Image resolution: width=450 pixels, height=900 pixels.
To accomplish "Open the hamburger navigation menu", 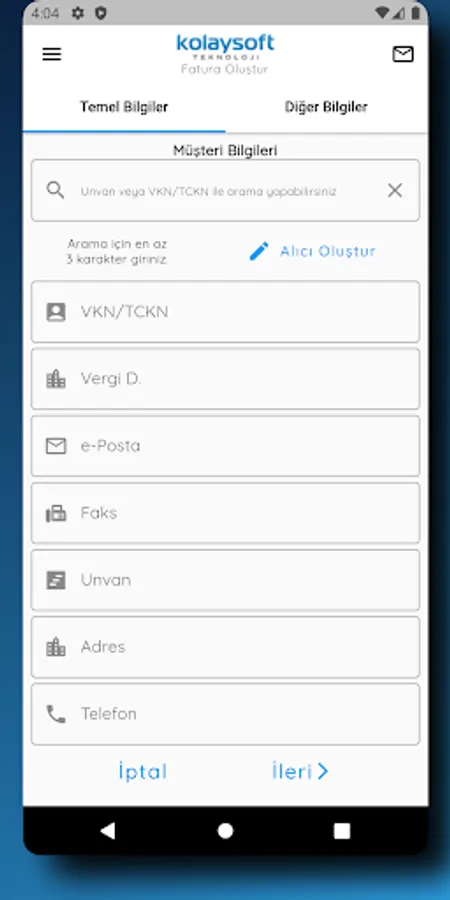I will 52,54.
